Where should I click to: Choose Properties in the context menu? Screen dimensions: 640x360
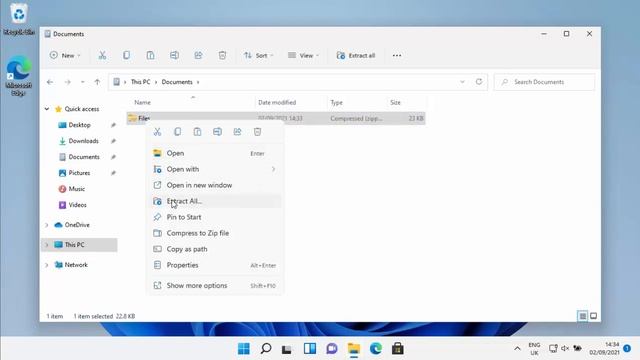215,265
